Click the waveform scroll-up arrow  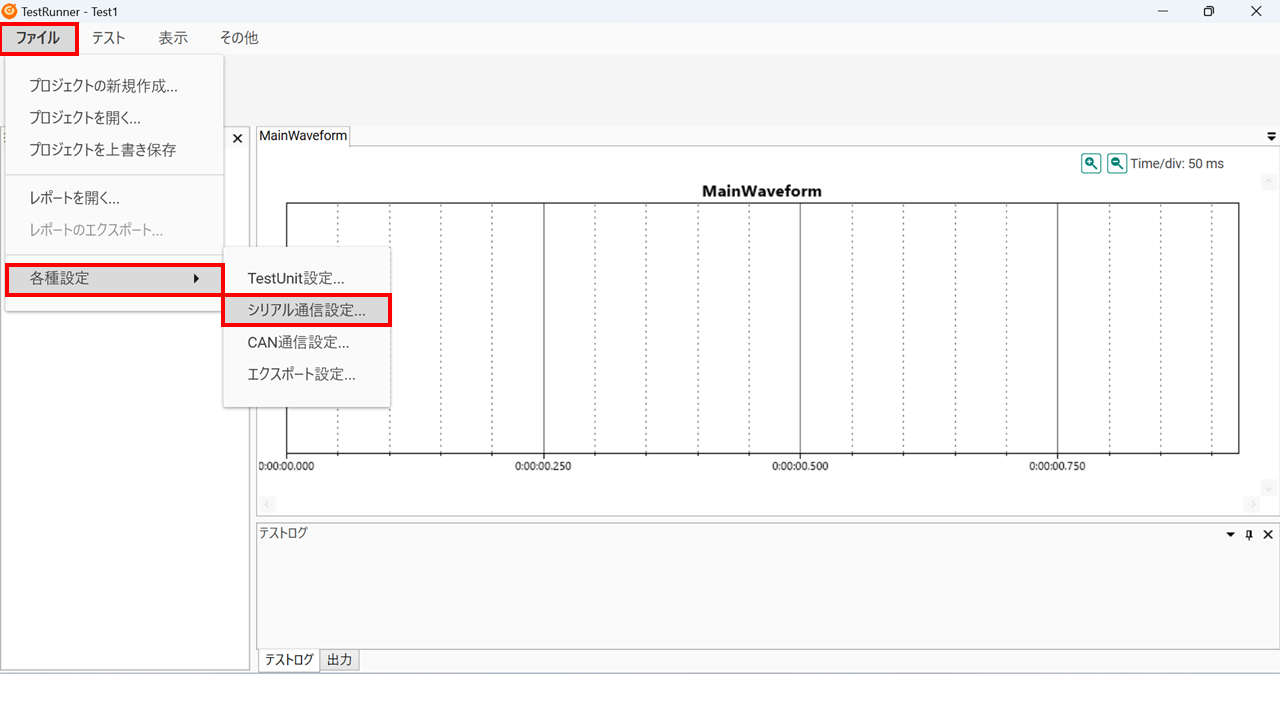(1269, 182)
